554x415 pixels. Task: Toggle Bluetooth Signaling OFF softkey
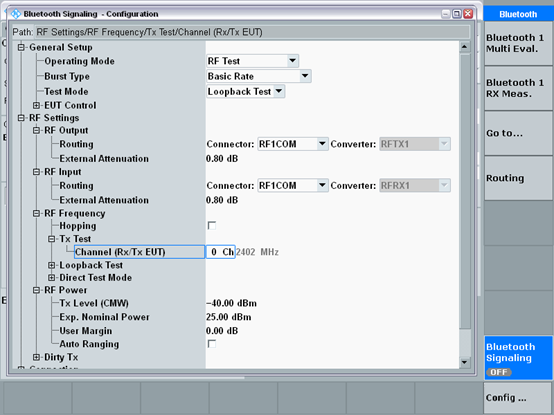518,358
